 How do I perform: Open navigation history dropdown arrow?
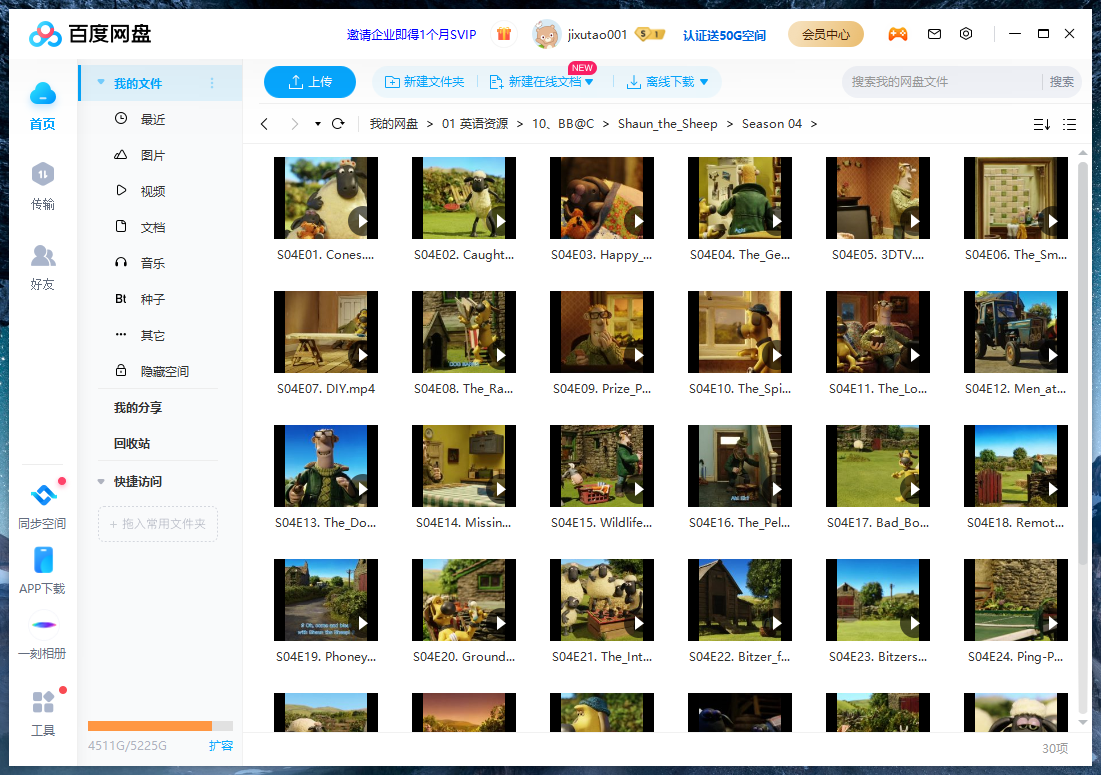click(x=318, y=124)
